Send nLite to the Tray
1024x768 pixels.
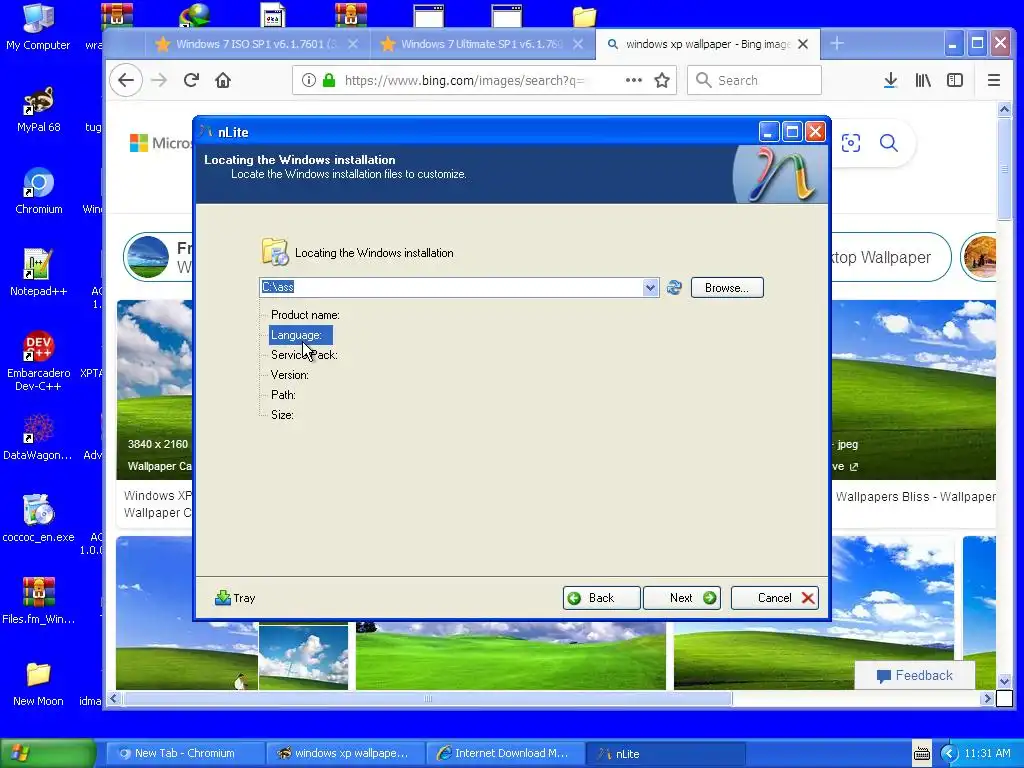[235, 598]
